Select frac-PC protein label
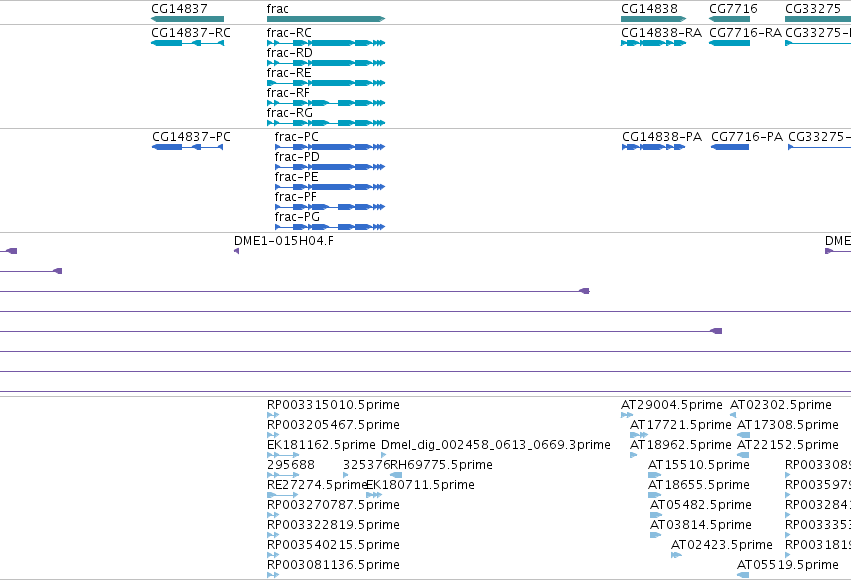 tap(296, 137)
